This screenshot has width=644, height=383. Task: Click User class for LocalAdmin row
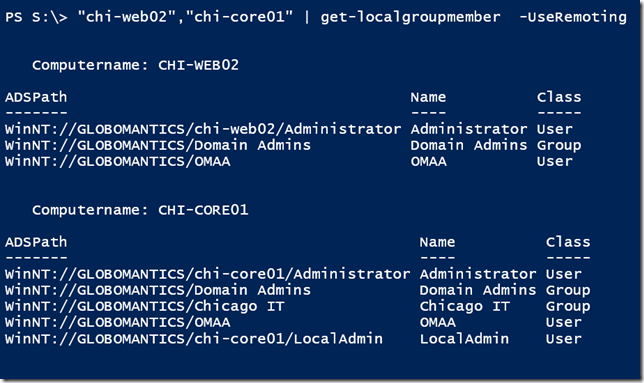564,339
